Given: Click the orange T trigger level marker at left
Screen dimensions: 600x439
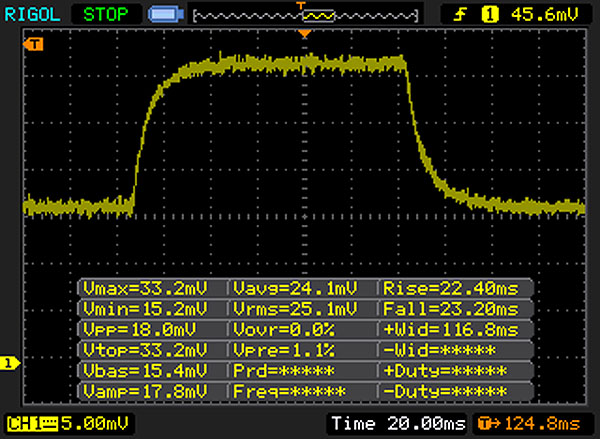Looking at the screenshot, I should point(36,45).
